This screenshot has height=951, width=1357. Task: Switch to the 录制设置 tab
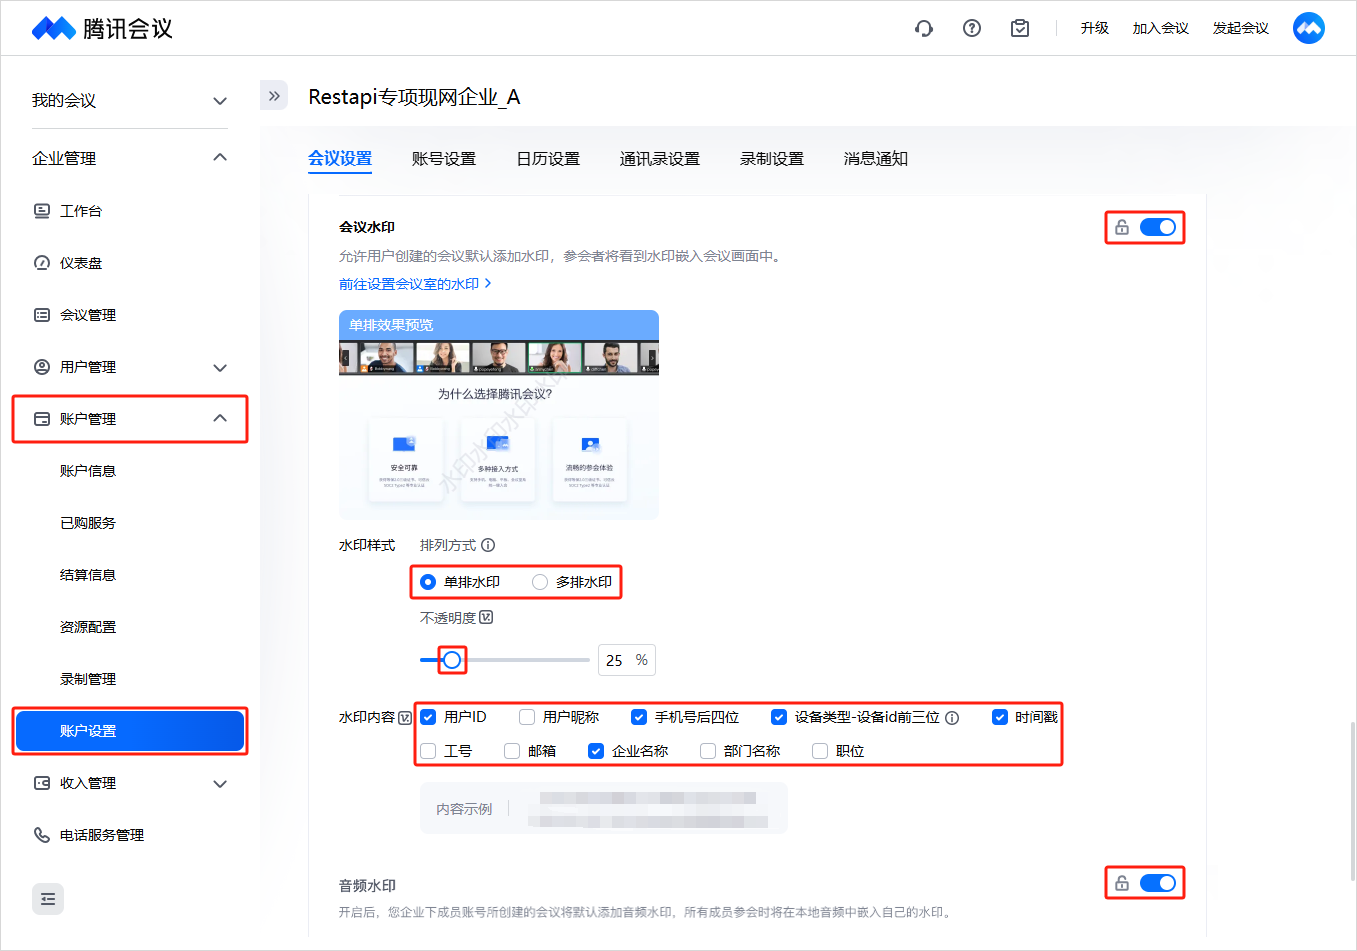[x=772, y=159]
